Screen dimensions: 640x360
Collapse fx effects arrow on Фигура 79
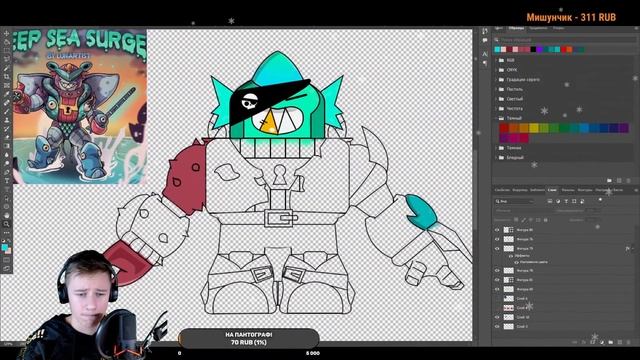[633, 248]
